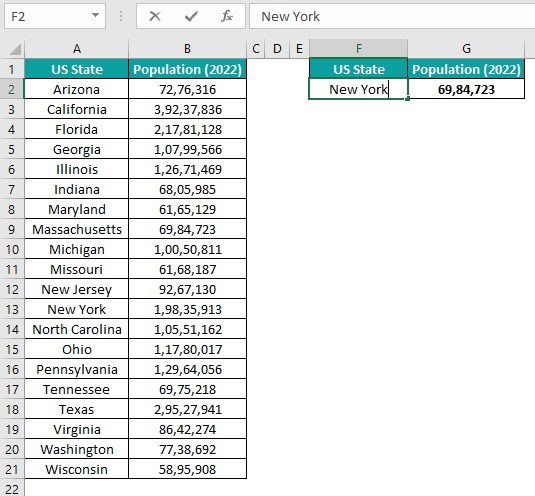Click Population (2022) header in column B
The height and width of the screenshot is (496, 535).
point(187,69)
